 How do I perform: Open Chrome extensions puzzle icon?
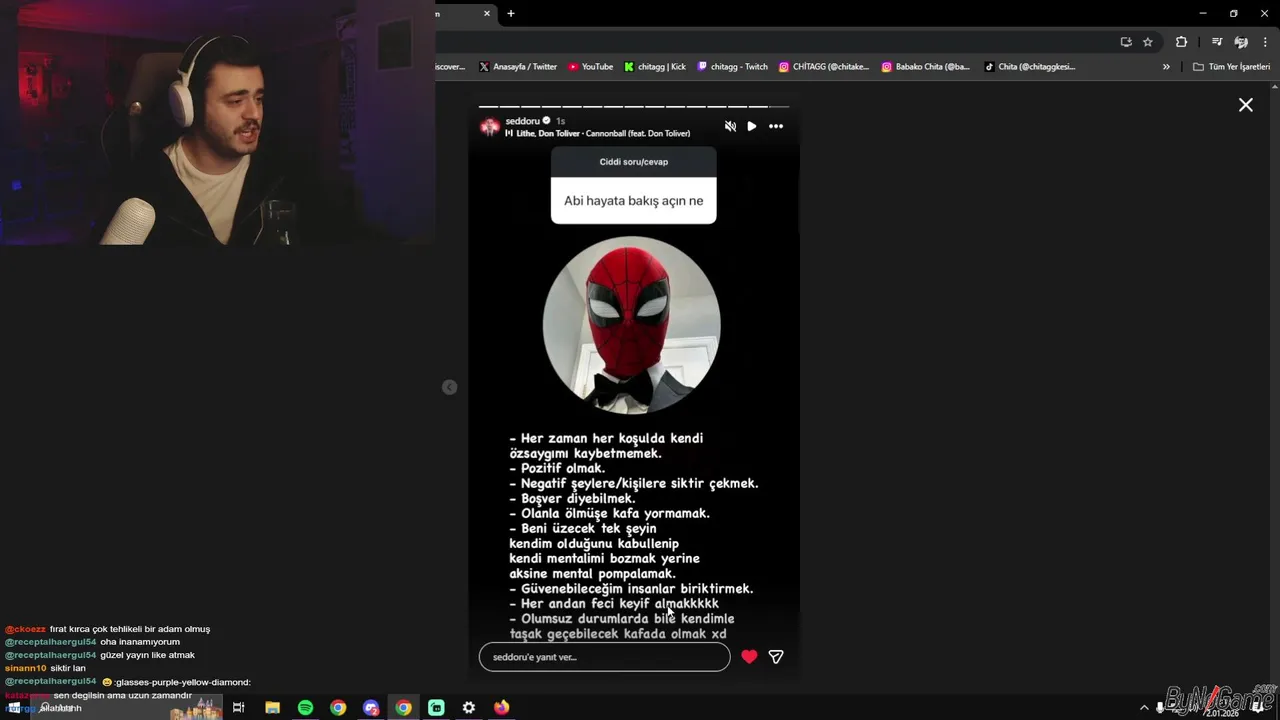point(1181,42)
